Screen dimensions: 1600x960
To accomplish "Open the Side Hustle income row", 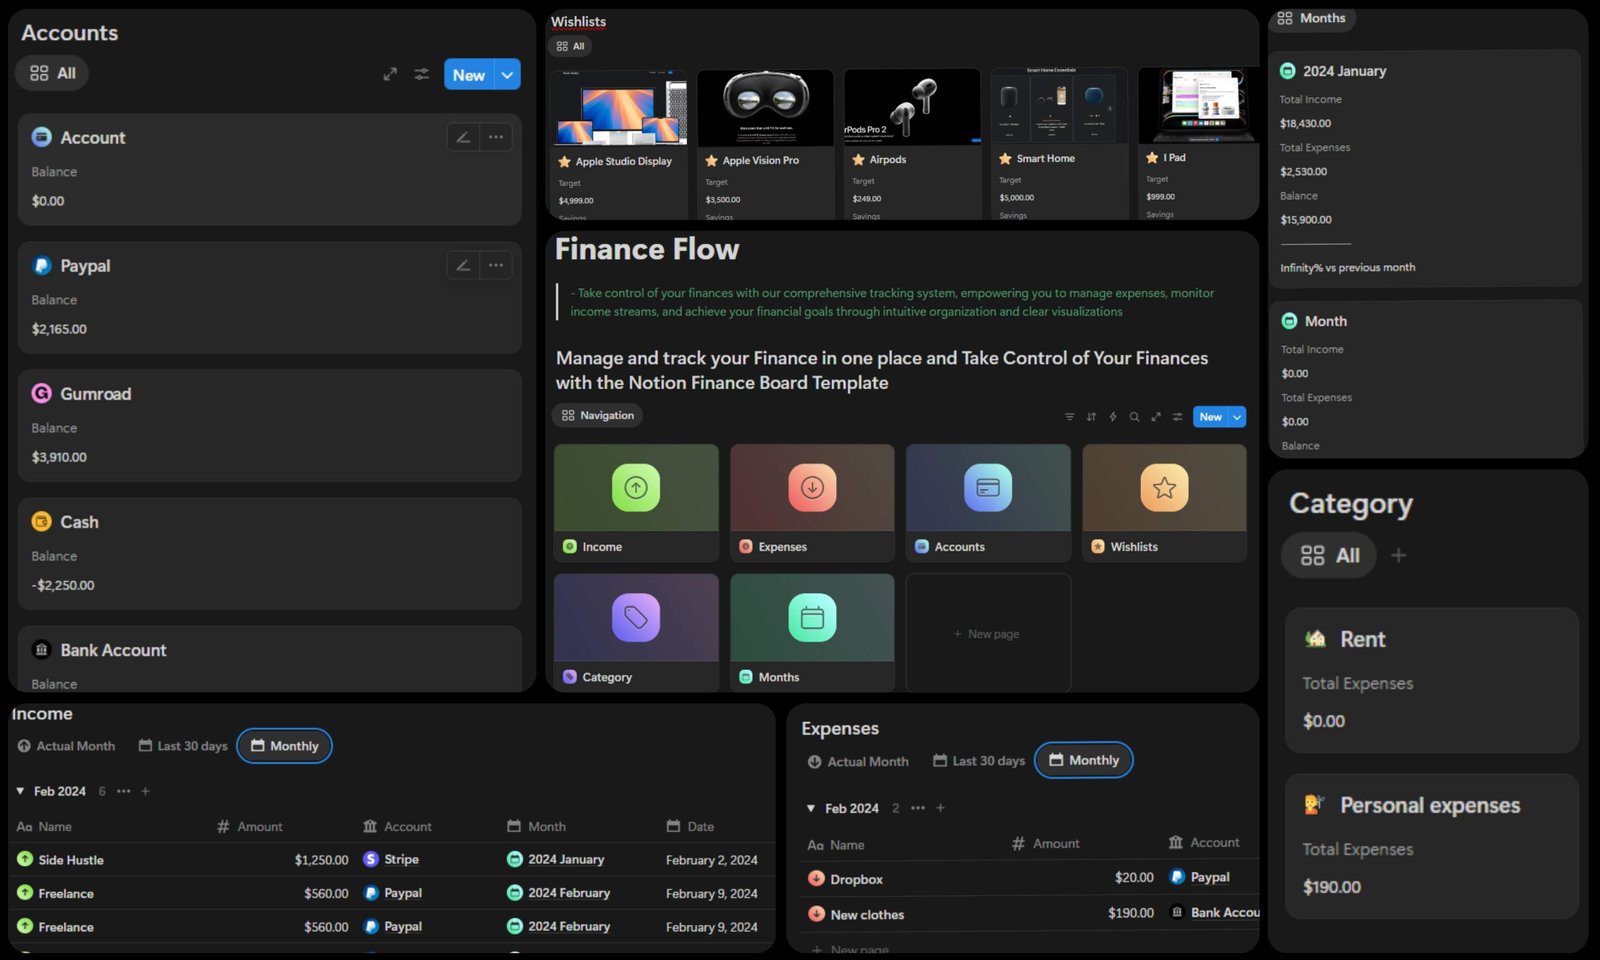I will pos(392,860).
